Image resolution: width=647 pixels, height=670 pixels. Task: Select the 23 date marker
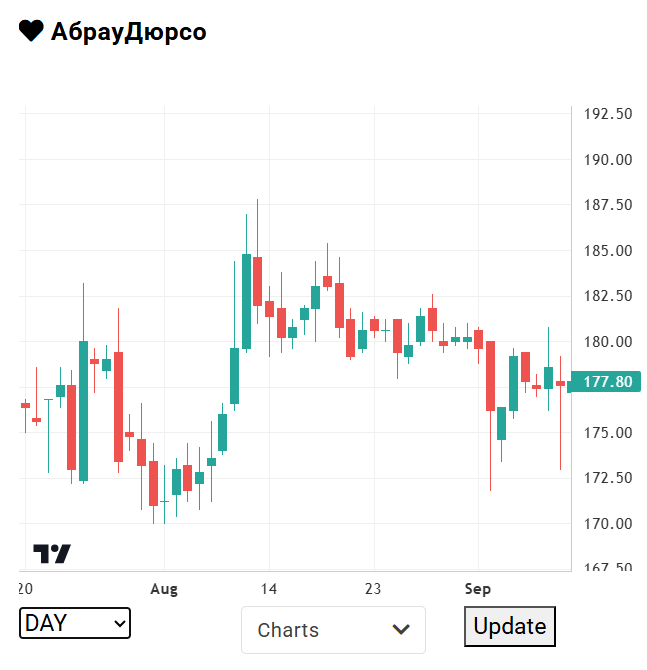(374, 588)
